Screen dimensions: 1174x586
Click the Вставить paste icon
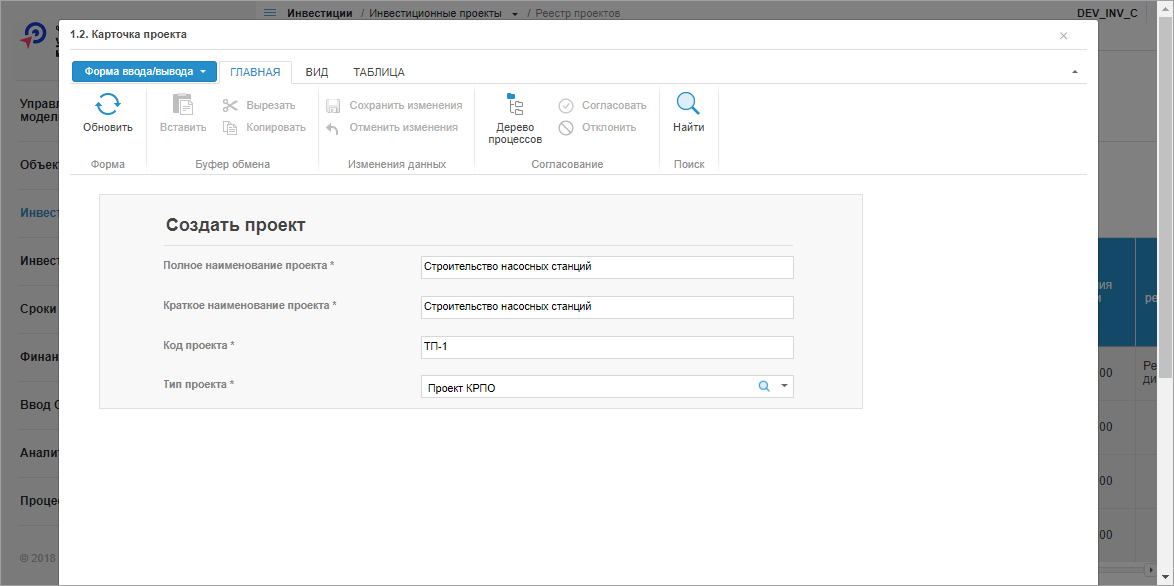(183, 104)
